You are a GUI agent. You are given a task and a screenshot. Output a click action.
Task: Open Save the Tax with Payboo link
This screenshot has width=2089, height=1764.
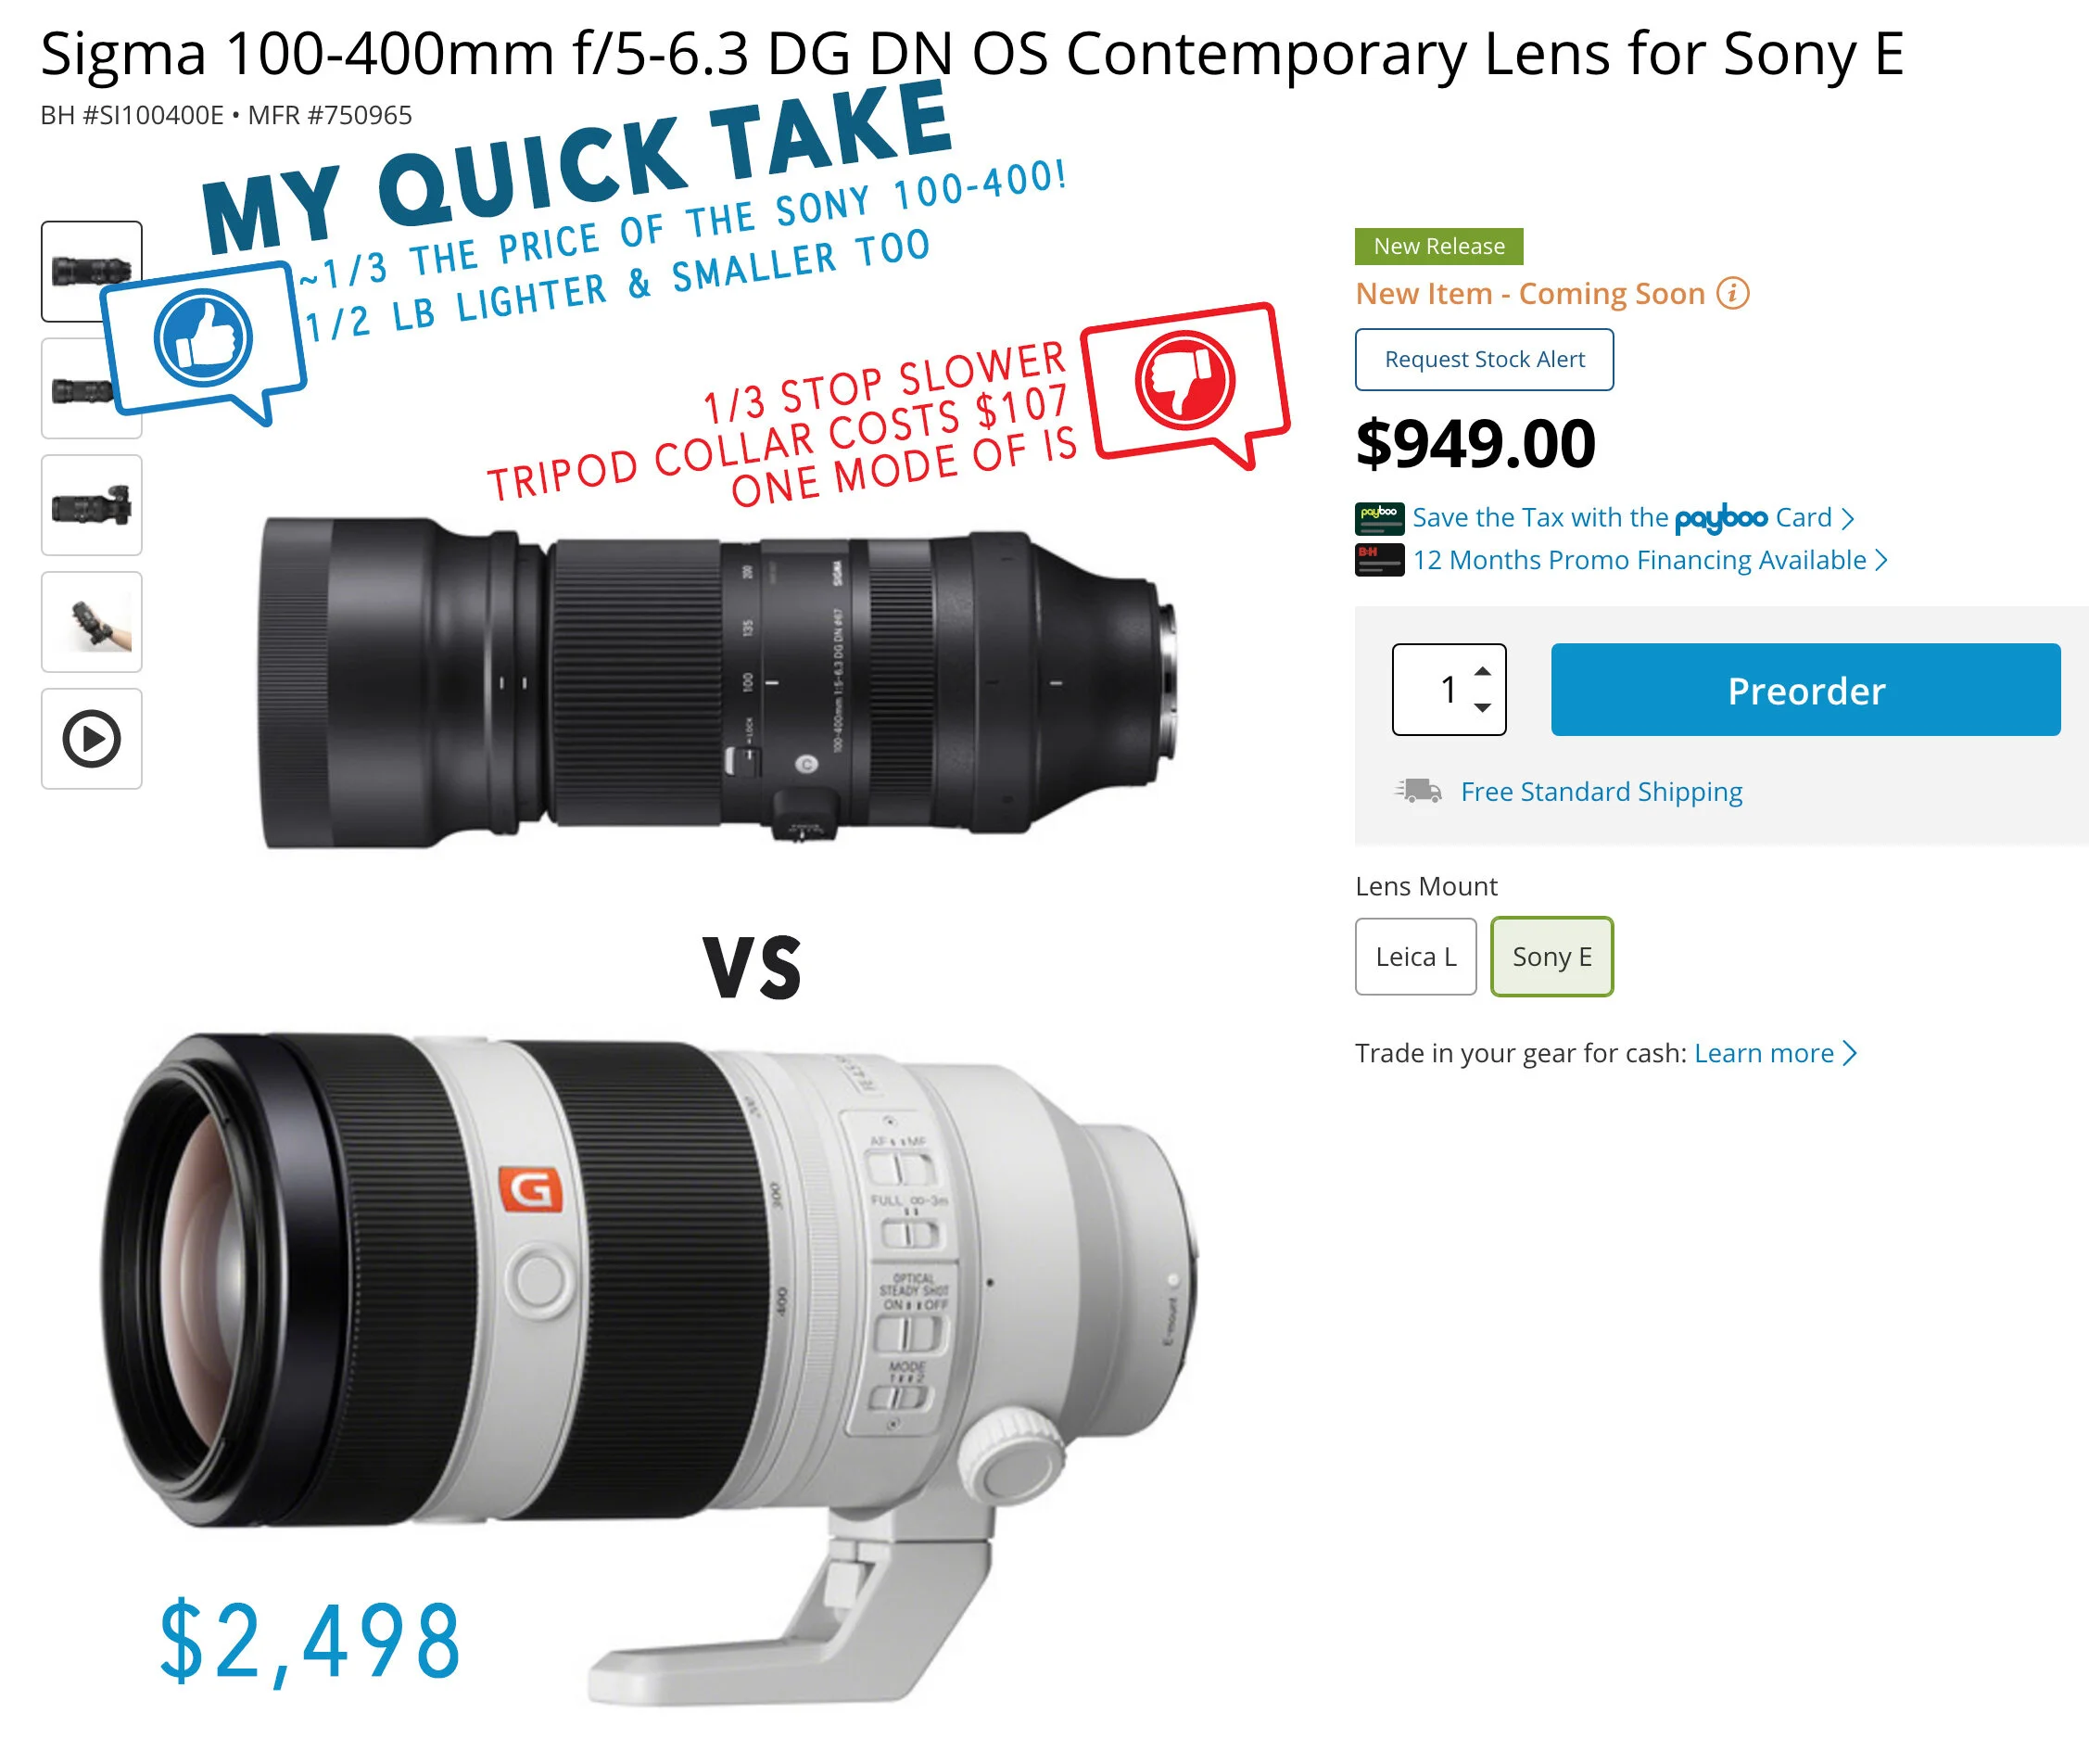(1633, 518)
